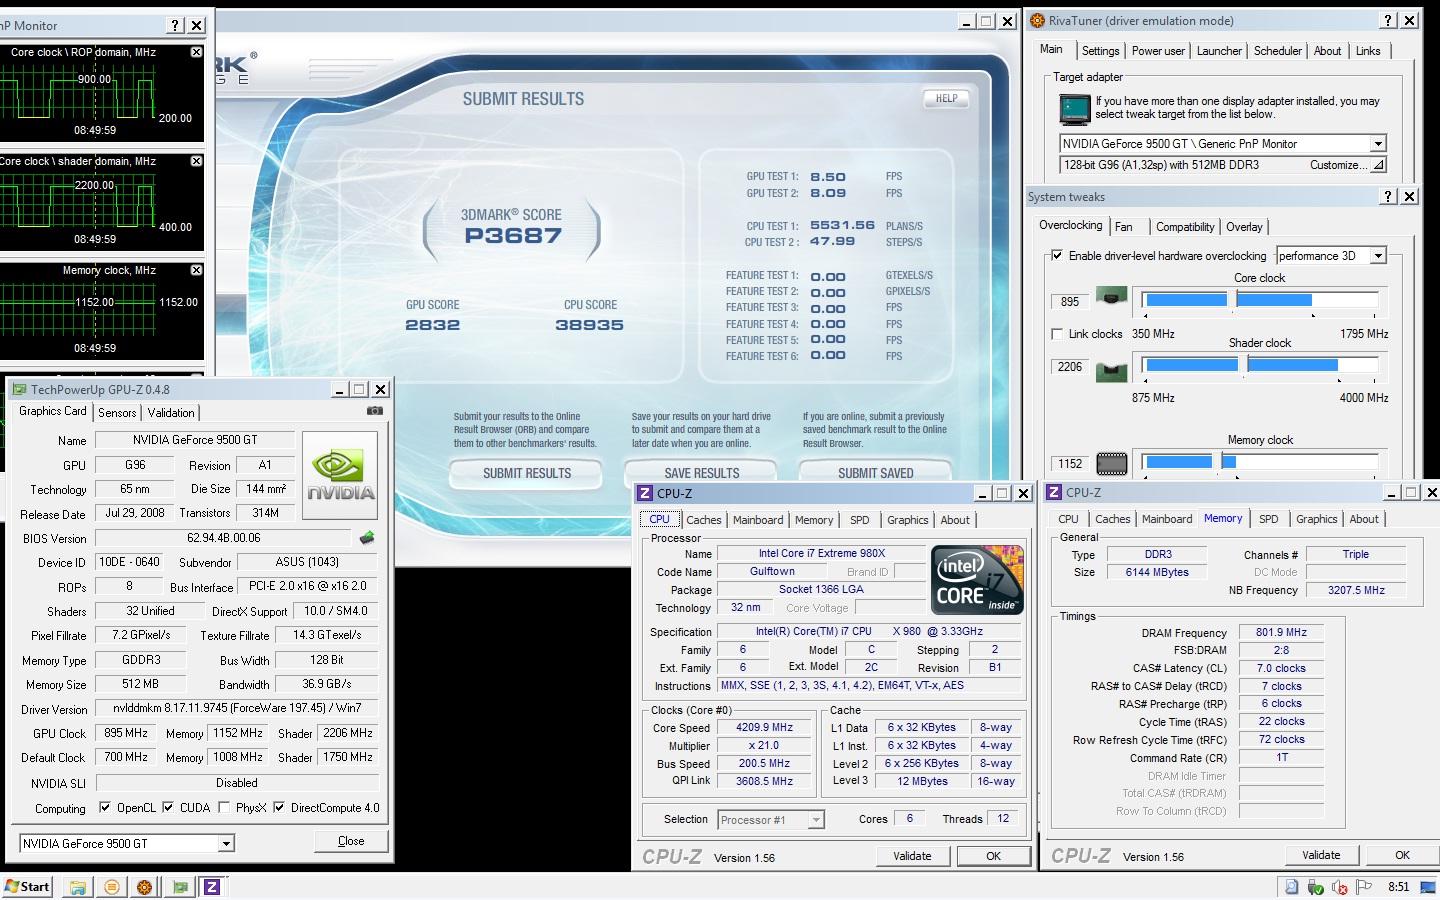Click the SUBMIT SAVED button
This screenshot has width=1440, height=900.
click(x=875, y=473)
